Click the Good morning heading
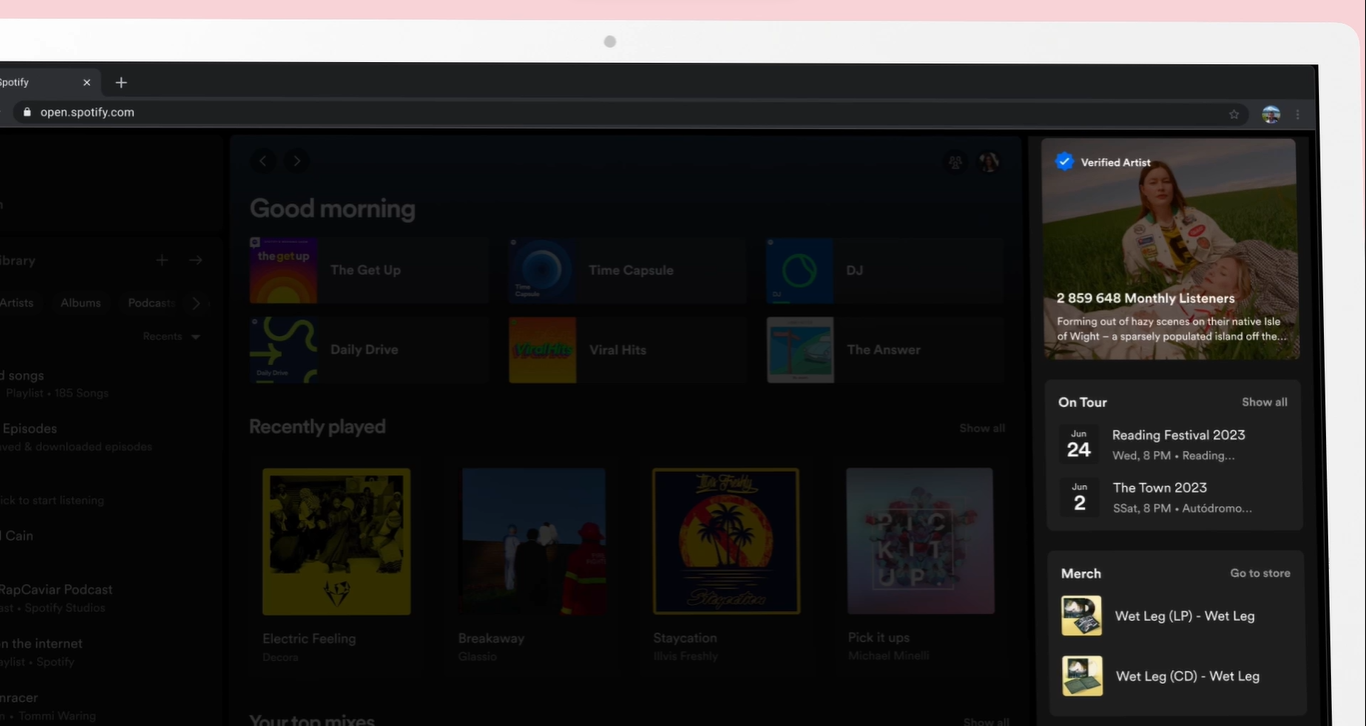 332,208
